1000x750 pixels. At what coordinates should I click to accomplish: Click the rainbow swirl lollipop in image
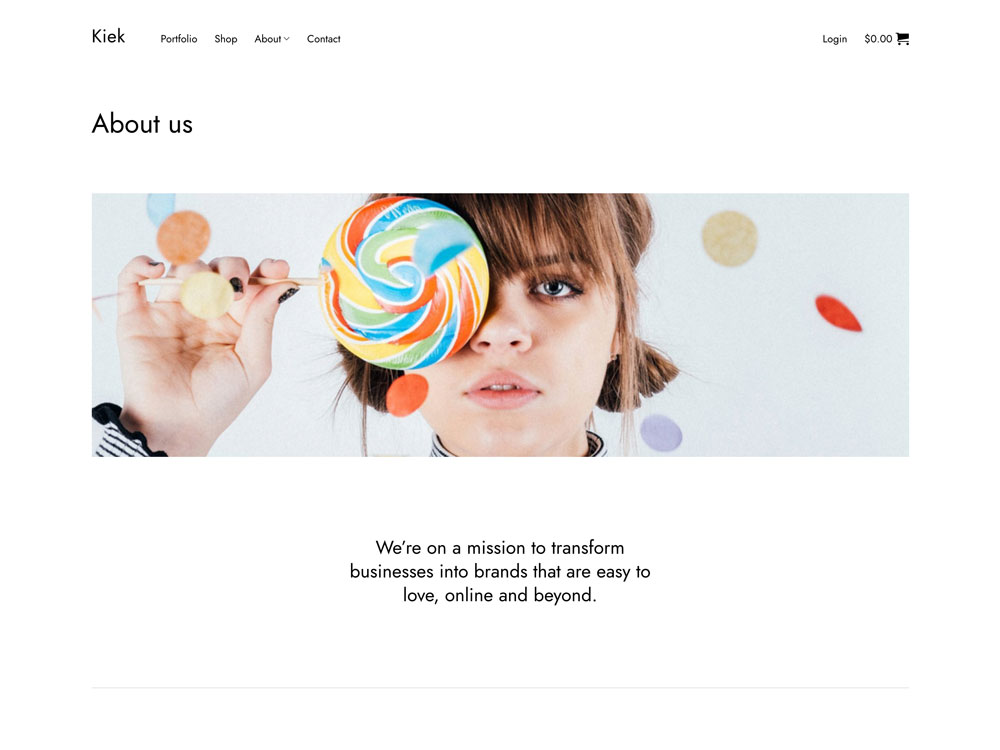pos(404,283)
